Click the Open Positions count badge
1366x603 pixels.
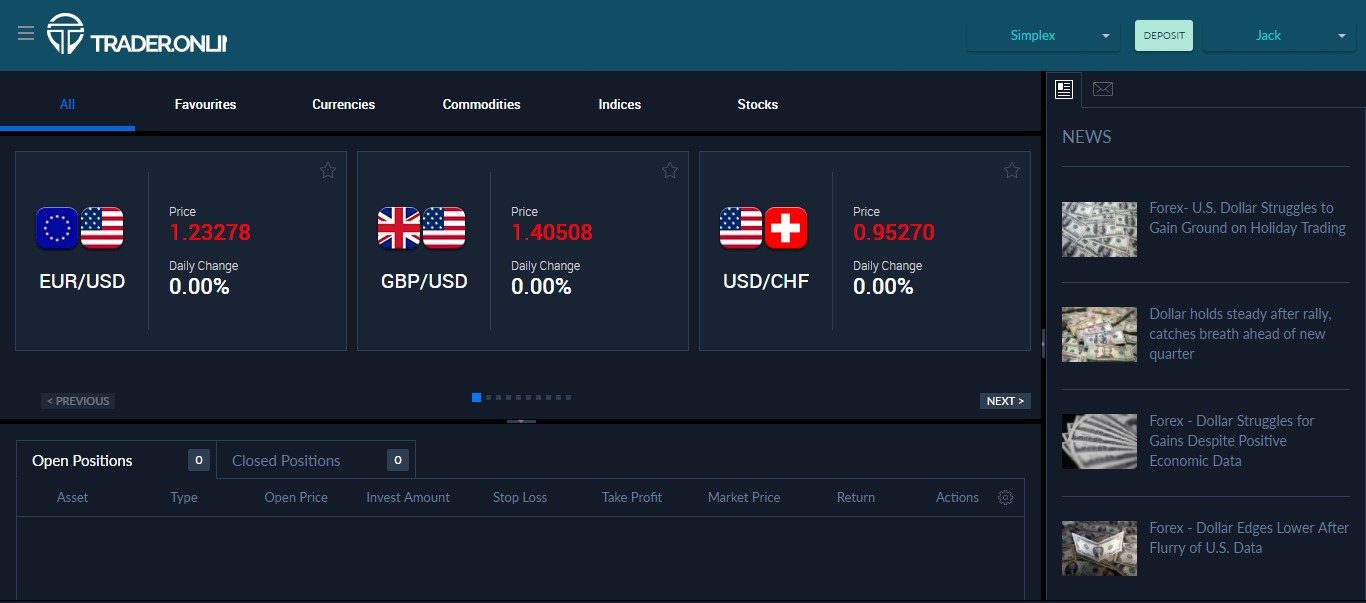(198, 460)
